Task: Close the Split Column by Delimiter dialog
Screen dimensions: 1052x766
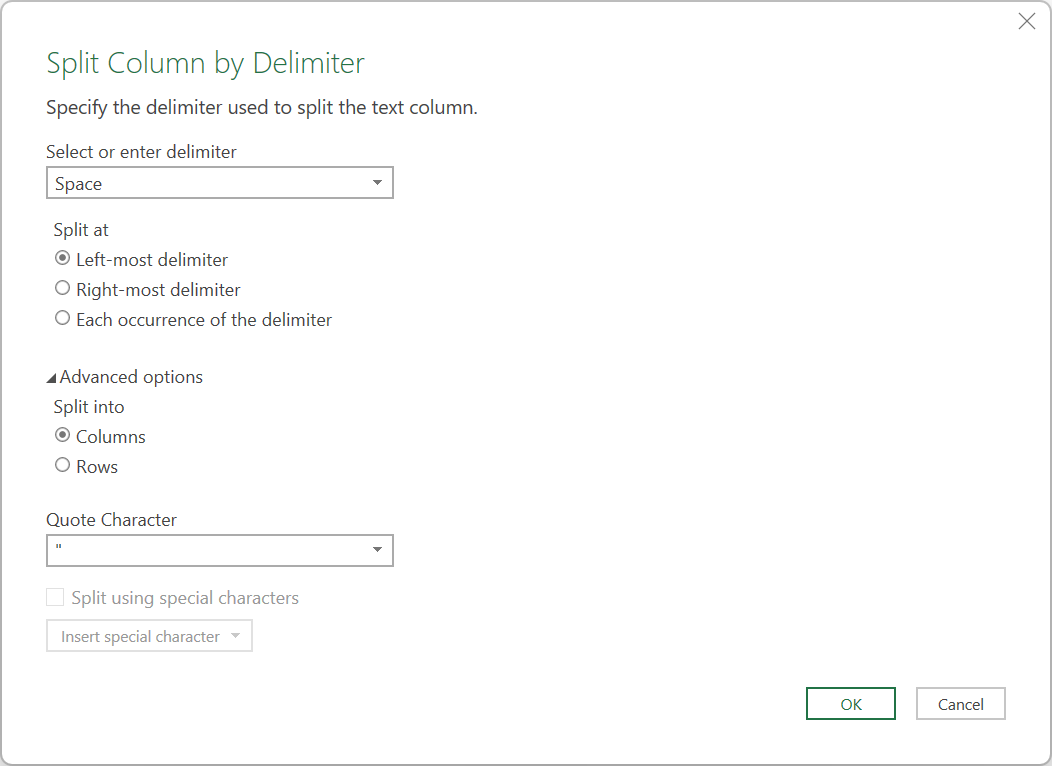Action: point(1026,21)
